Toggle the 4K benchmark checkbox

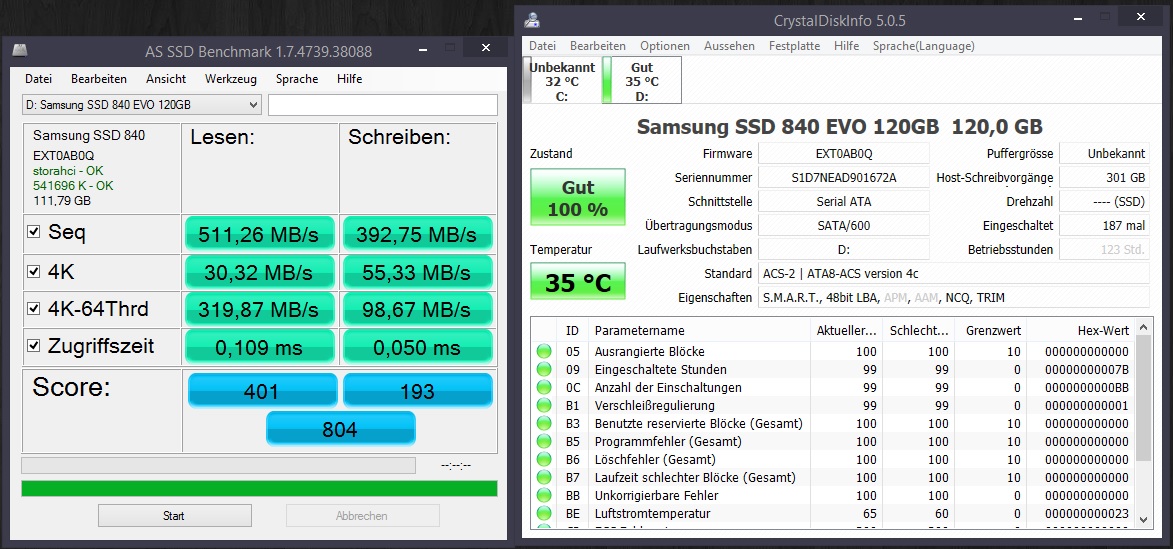pyautogui.click(x=33, y=272)
